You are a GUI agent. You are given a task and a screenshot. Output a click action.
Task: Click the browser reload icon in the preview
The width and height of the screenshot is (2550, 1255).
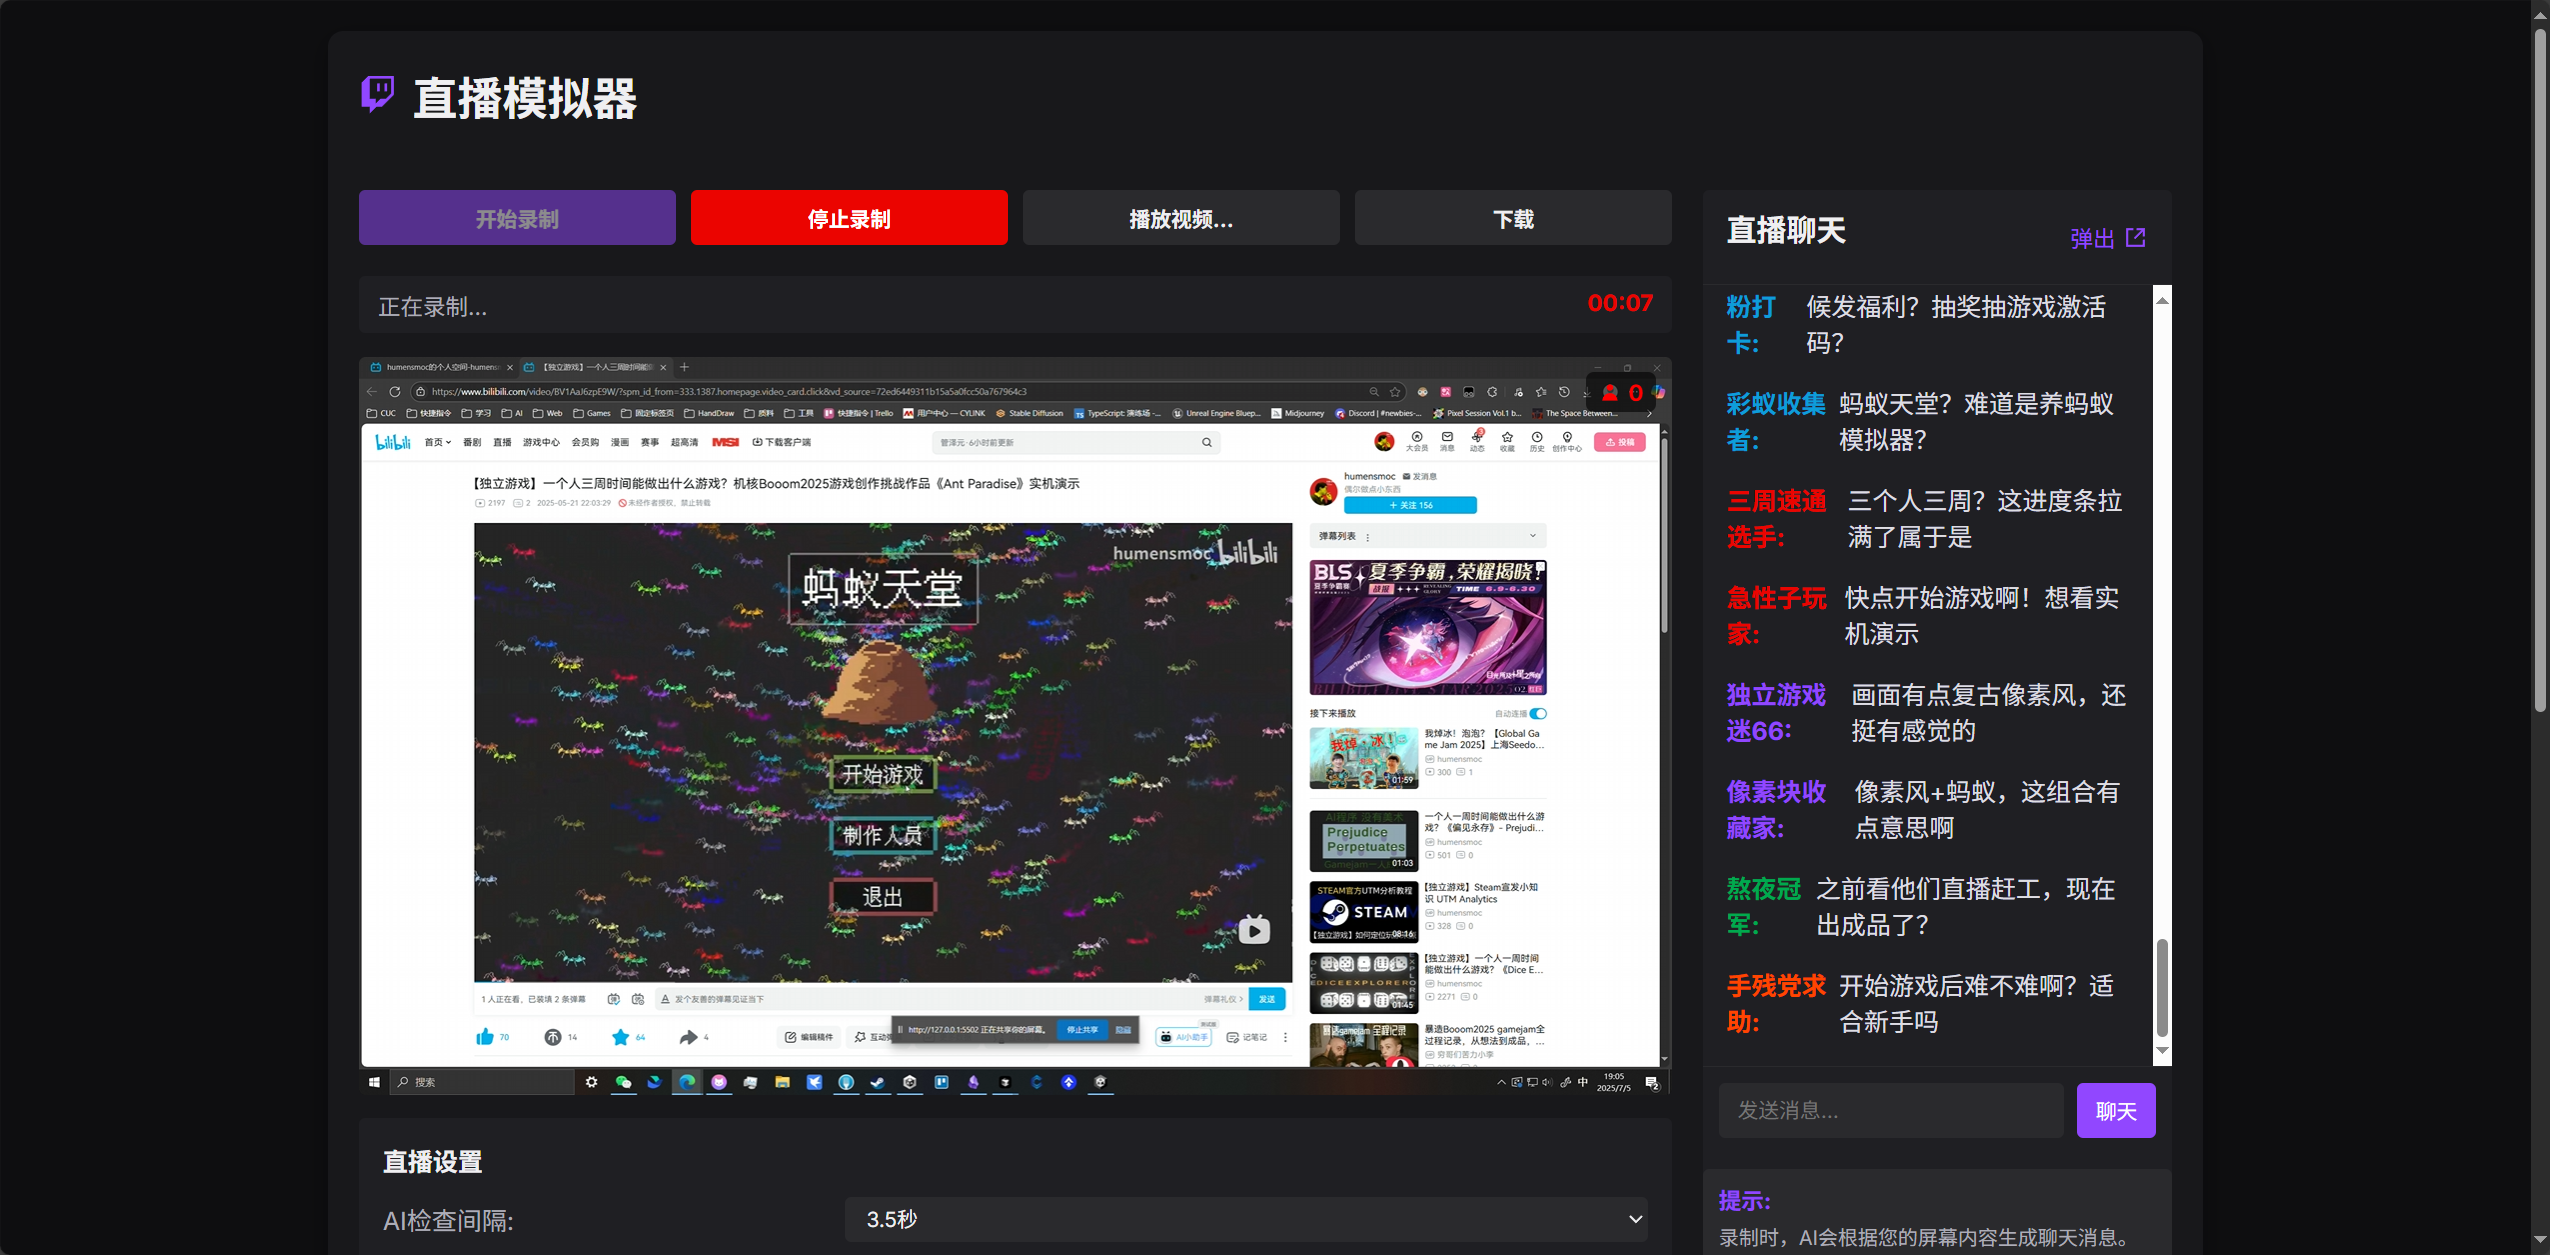point(395,391)
